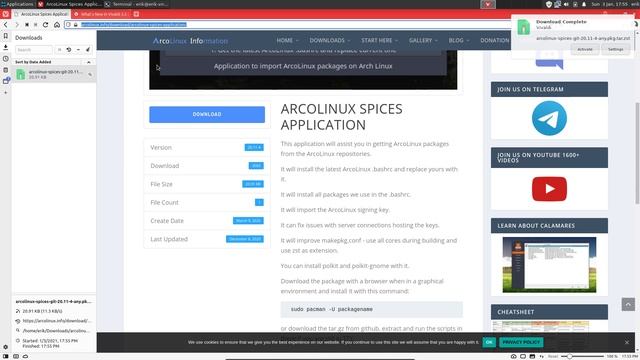
Task: Click the ArcoLinux Information site logo
Action: (190, 41)
